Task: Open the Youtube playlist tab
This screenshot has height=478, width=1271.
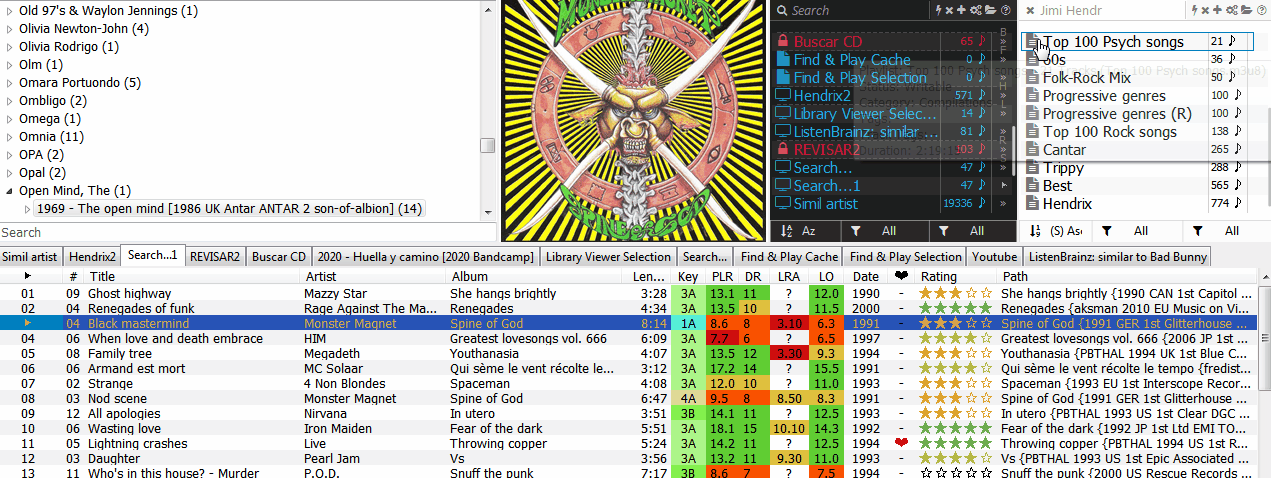Action: pos(995,256)
